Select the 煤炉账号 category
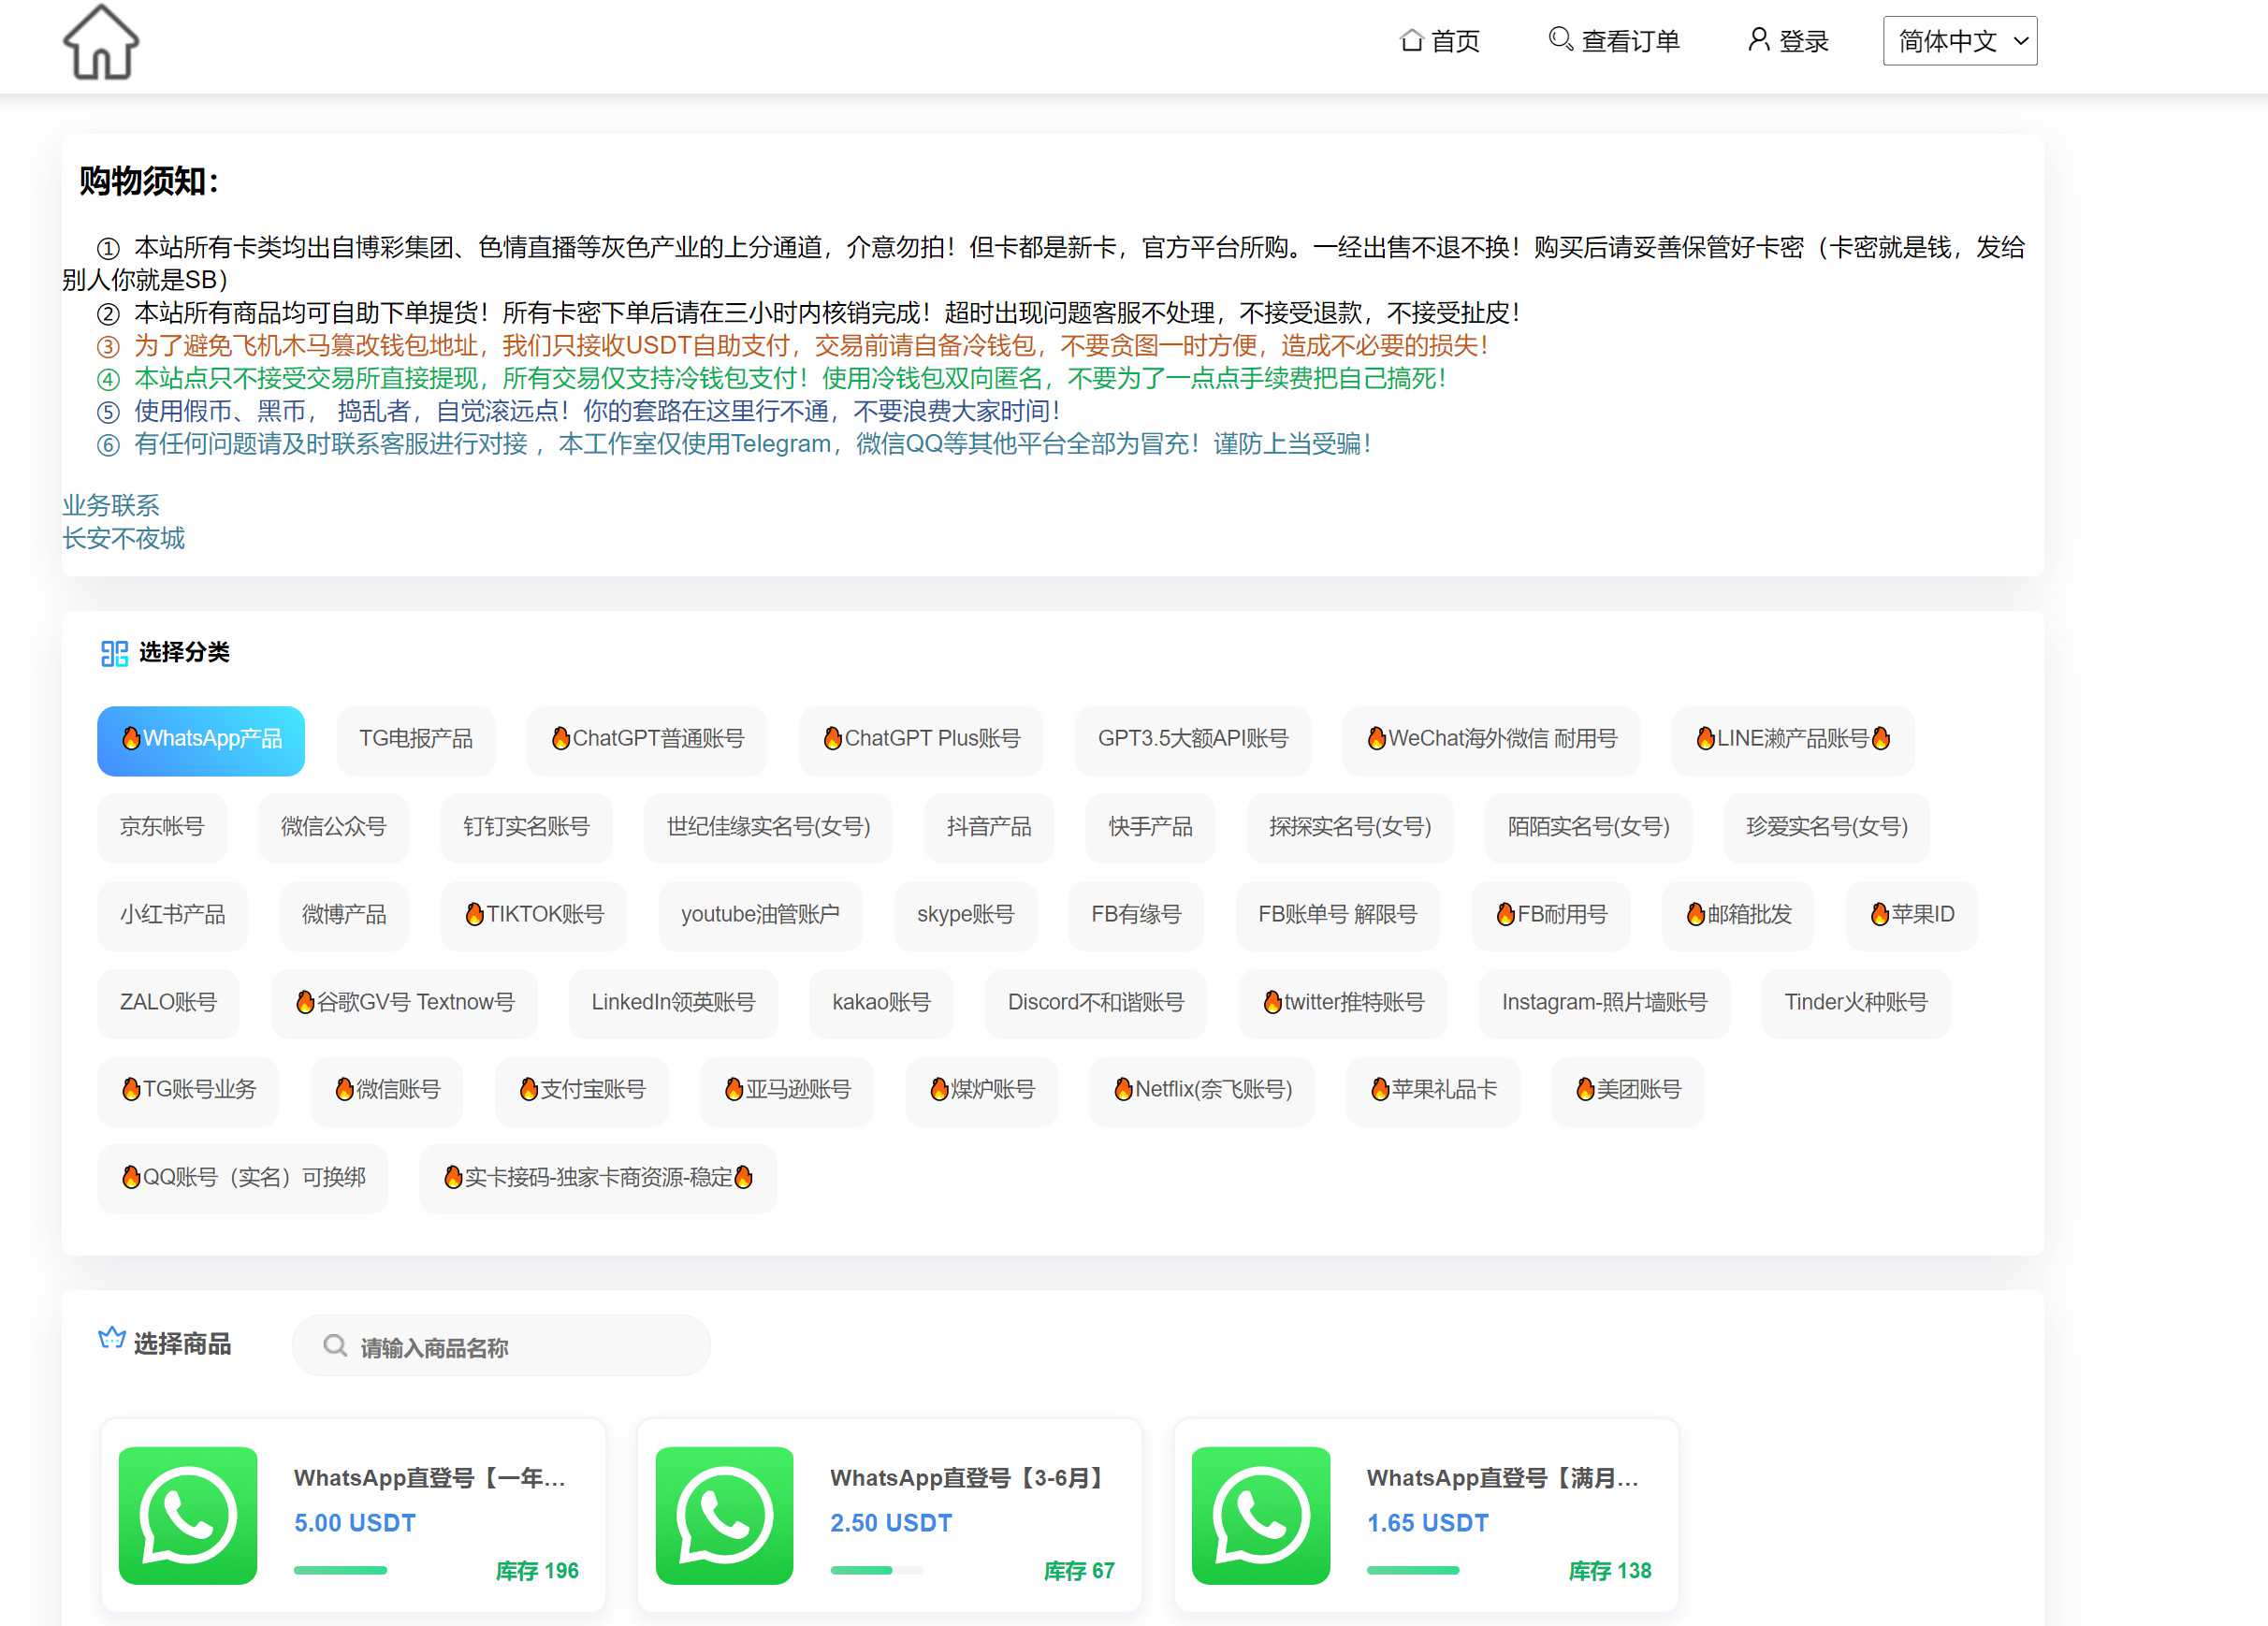Screen dimensions: 2268x1626 pyautogui.click(x=981, y=1091)
